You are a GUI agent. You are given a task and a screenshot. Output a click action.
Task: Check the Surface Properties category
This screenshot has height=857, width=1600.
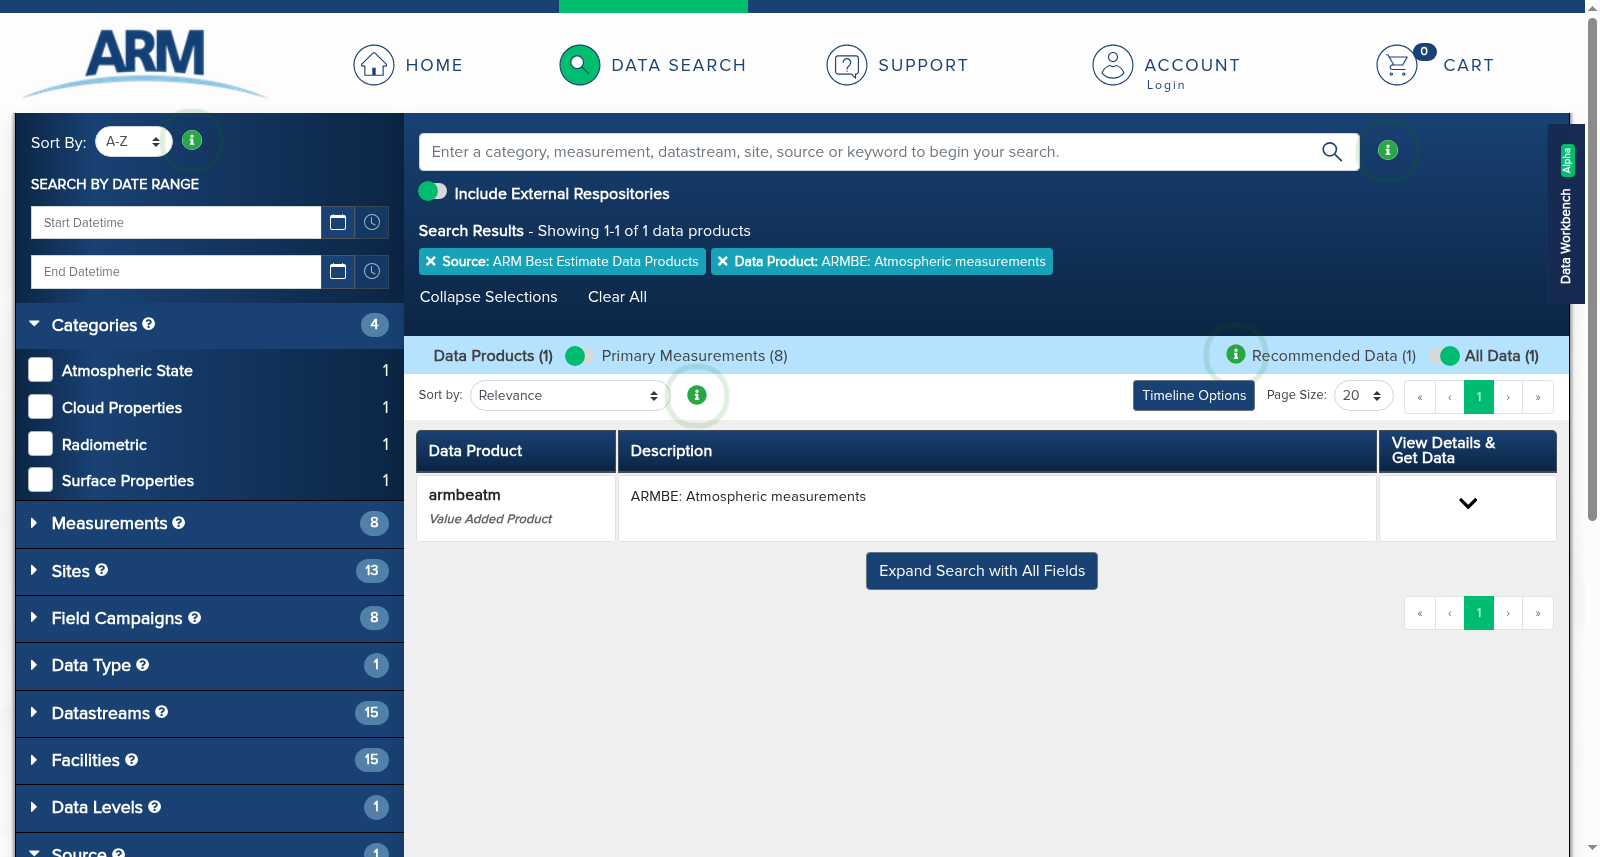pyautogui.click(x=41, y=480)
